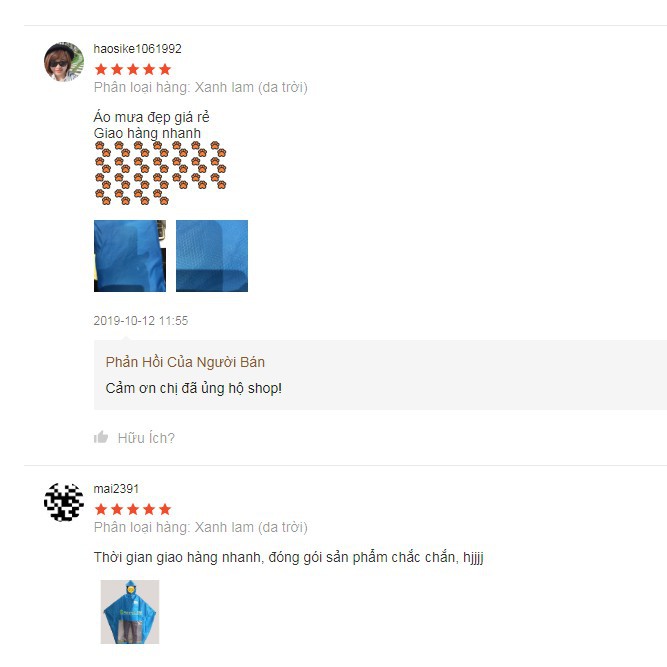This screenshot has height=667, width=667.
Task: Click mai2391's five-star rating
Action: [133, 509]
